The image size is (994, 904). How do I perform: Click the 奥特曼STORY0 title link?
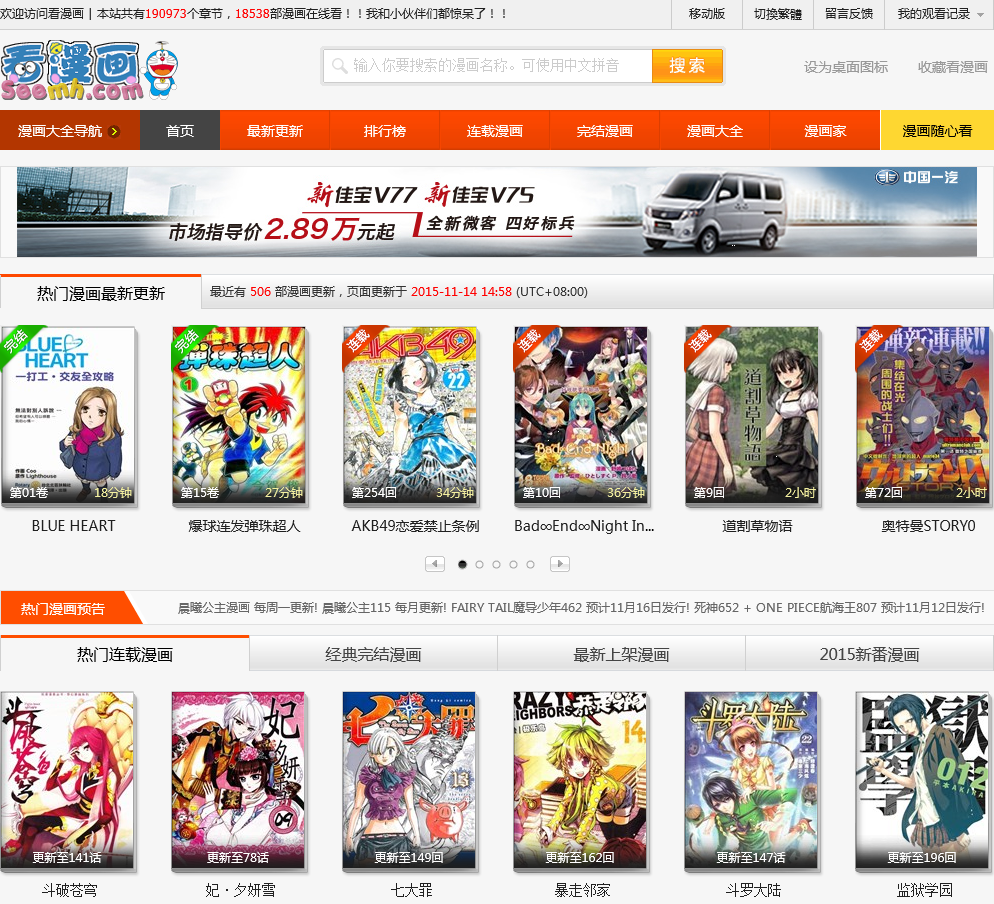(928, 526)
